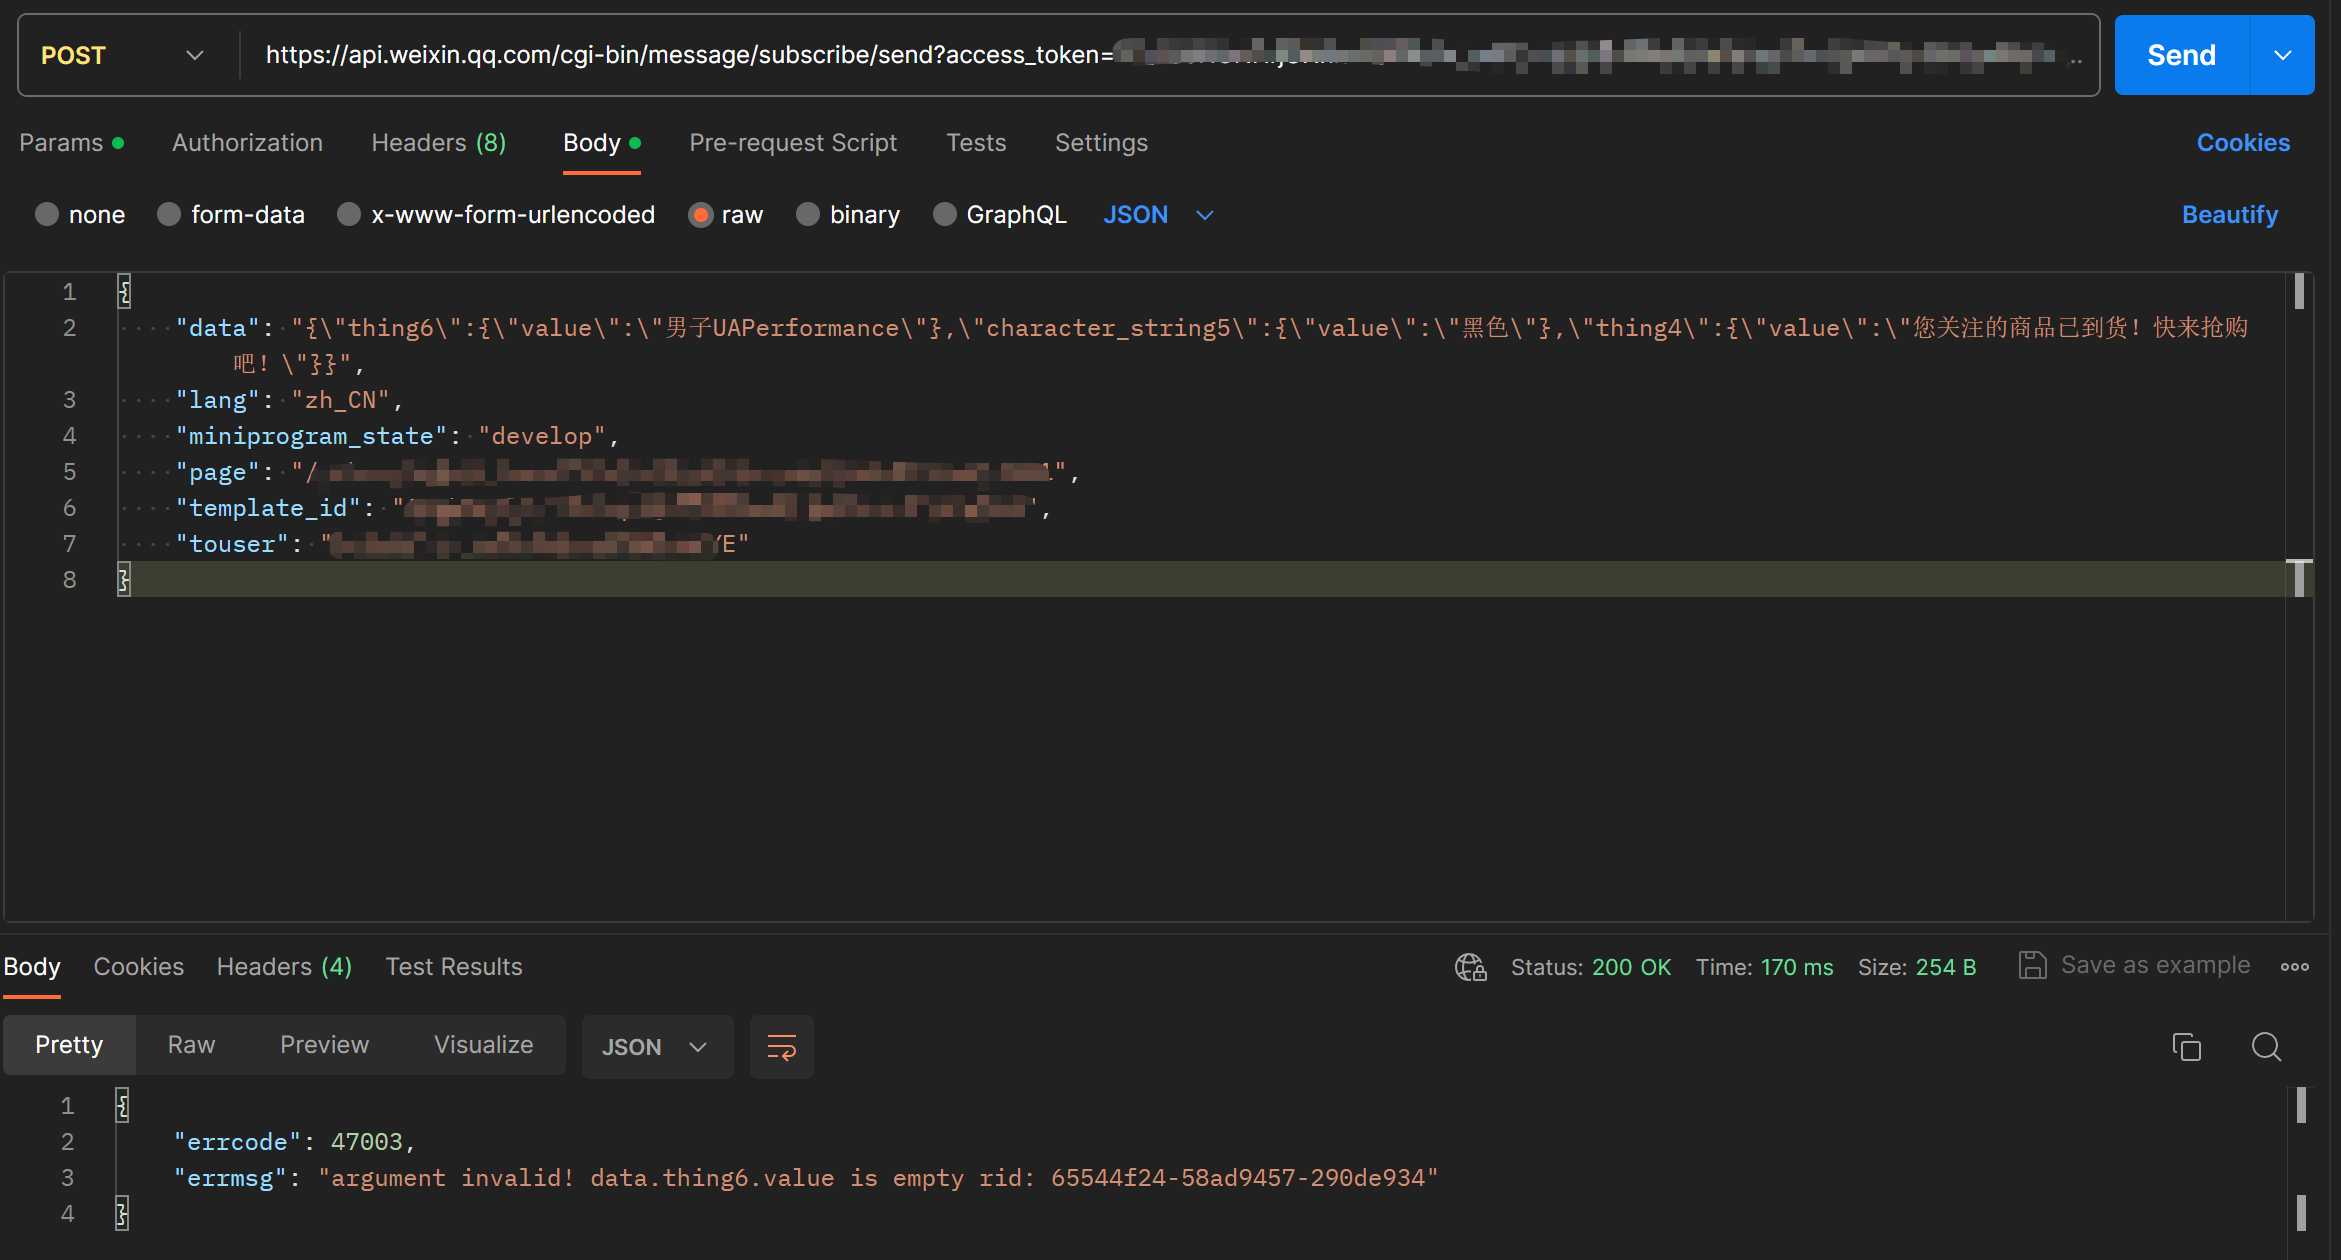Choose the x-www-form-urlencoded radio button

349,215
